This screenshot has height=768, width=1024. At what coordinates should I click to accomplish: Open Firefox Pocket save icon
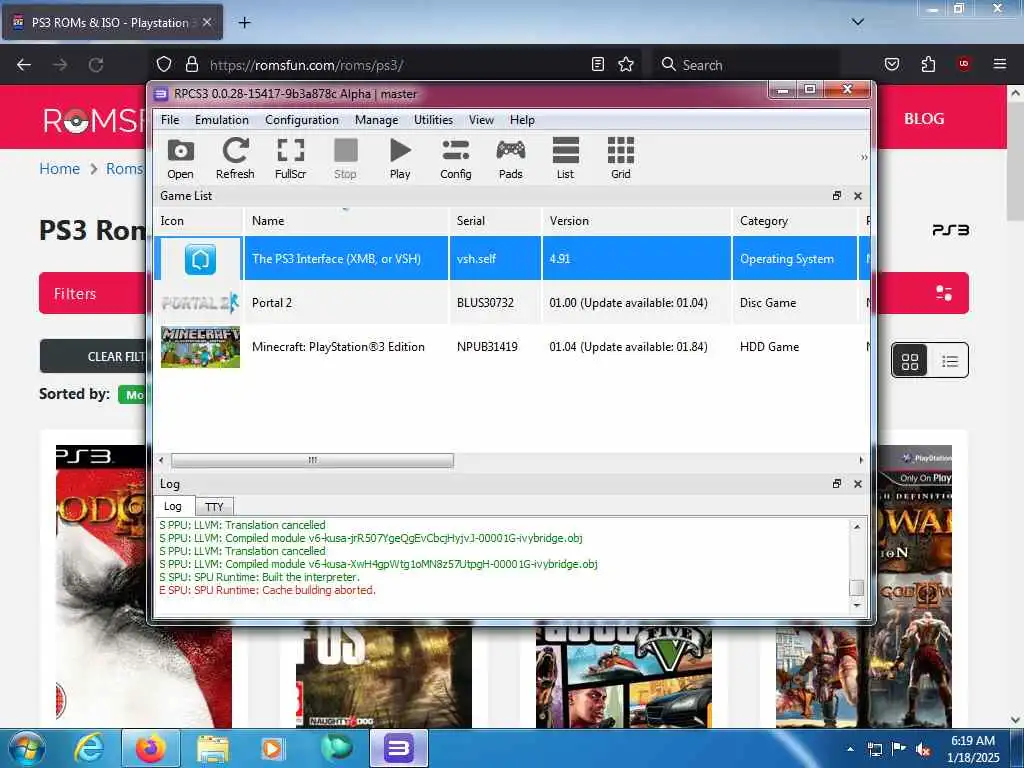(892, 64)
